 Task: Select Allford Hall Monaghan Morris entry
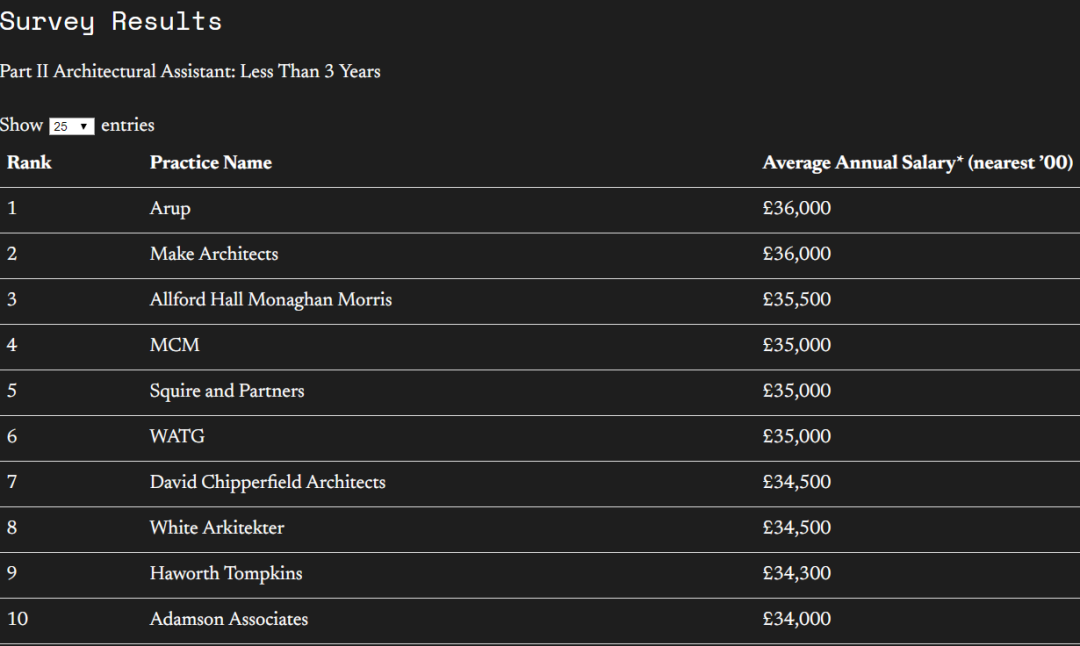[540, 300]
